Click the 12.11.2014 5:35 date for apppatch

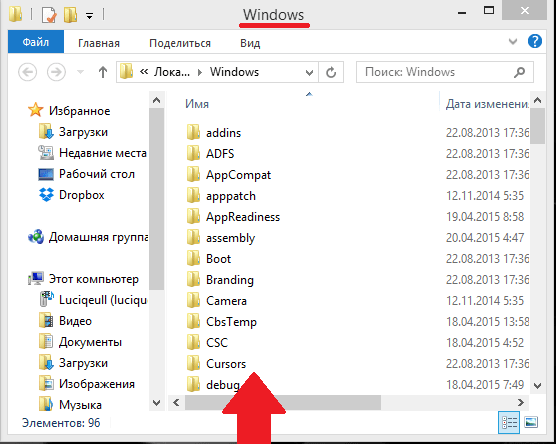(x=485, y=195)
